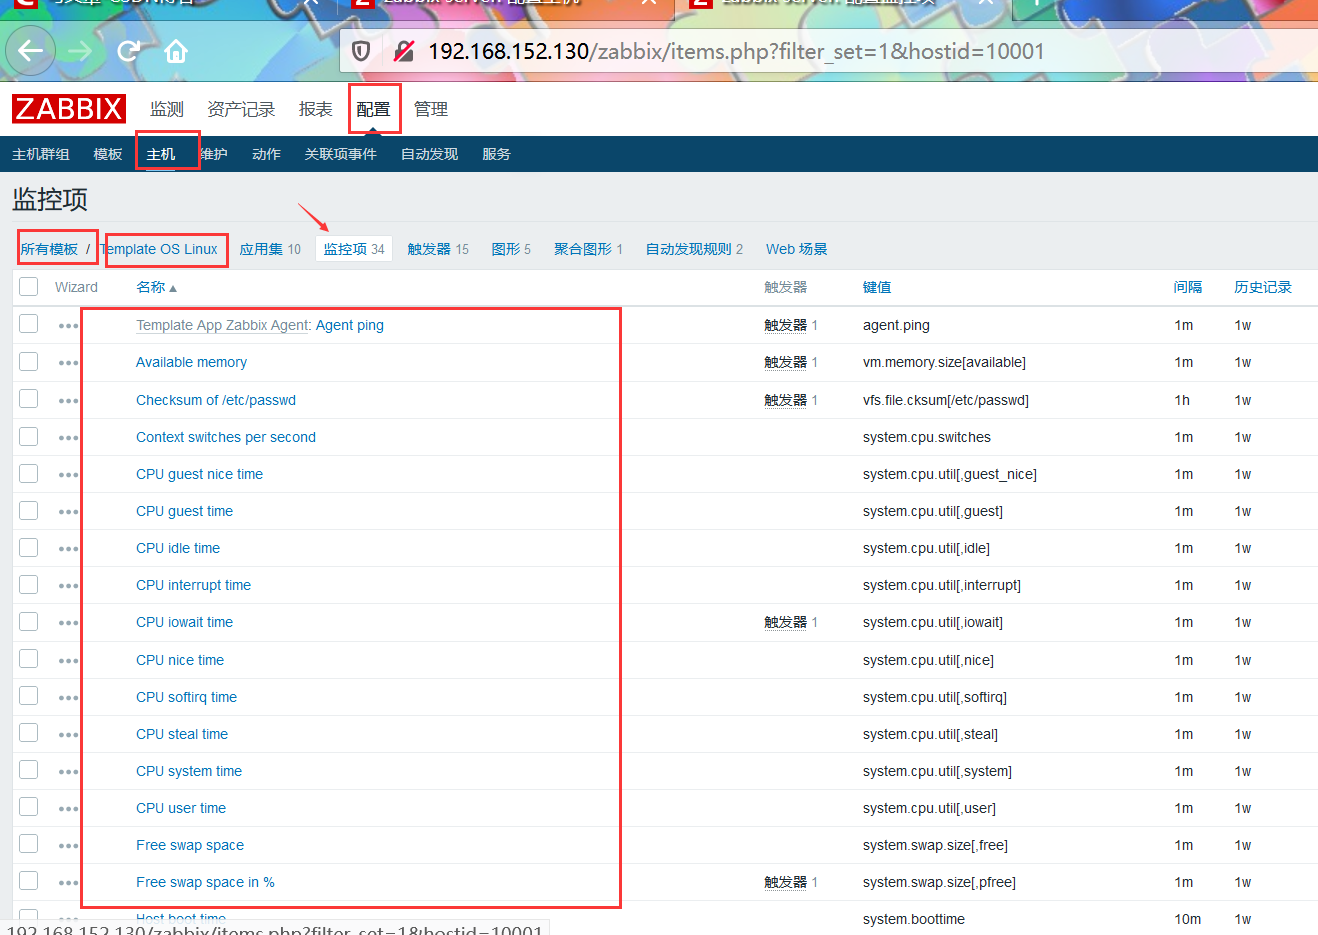Image resolution: width=1318 pixels, height=935 pixels.
Task: Open the 配置 top menu
Action: point(373,109)
